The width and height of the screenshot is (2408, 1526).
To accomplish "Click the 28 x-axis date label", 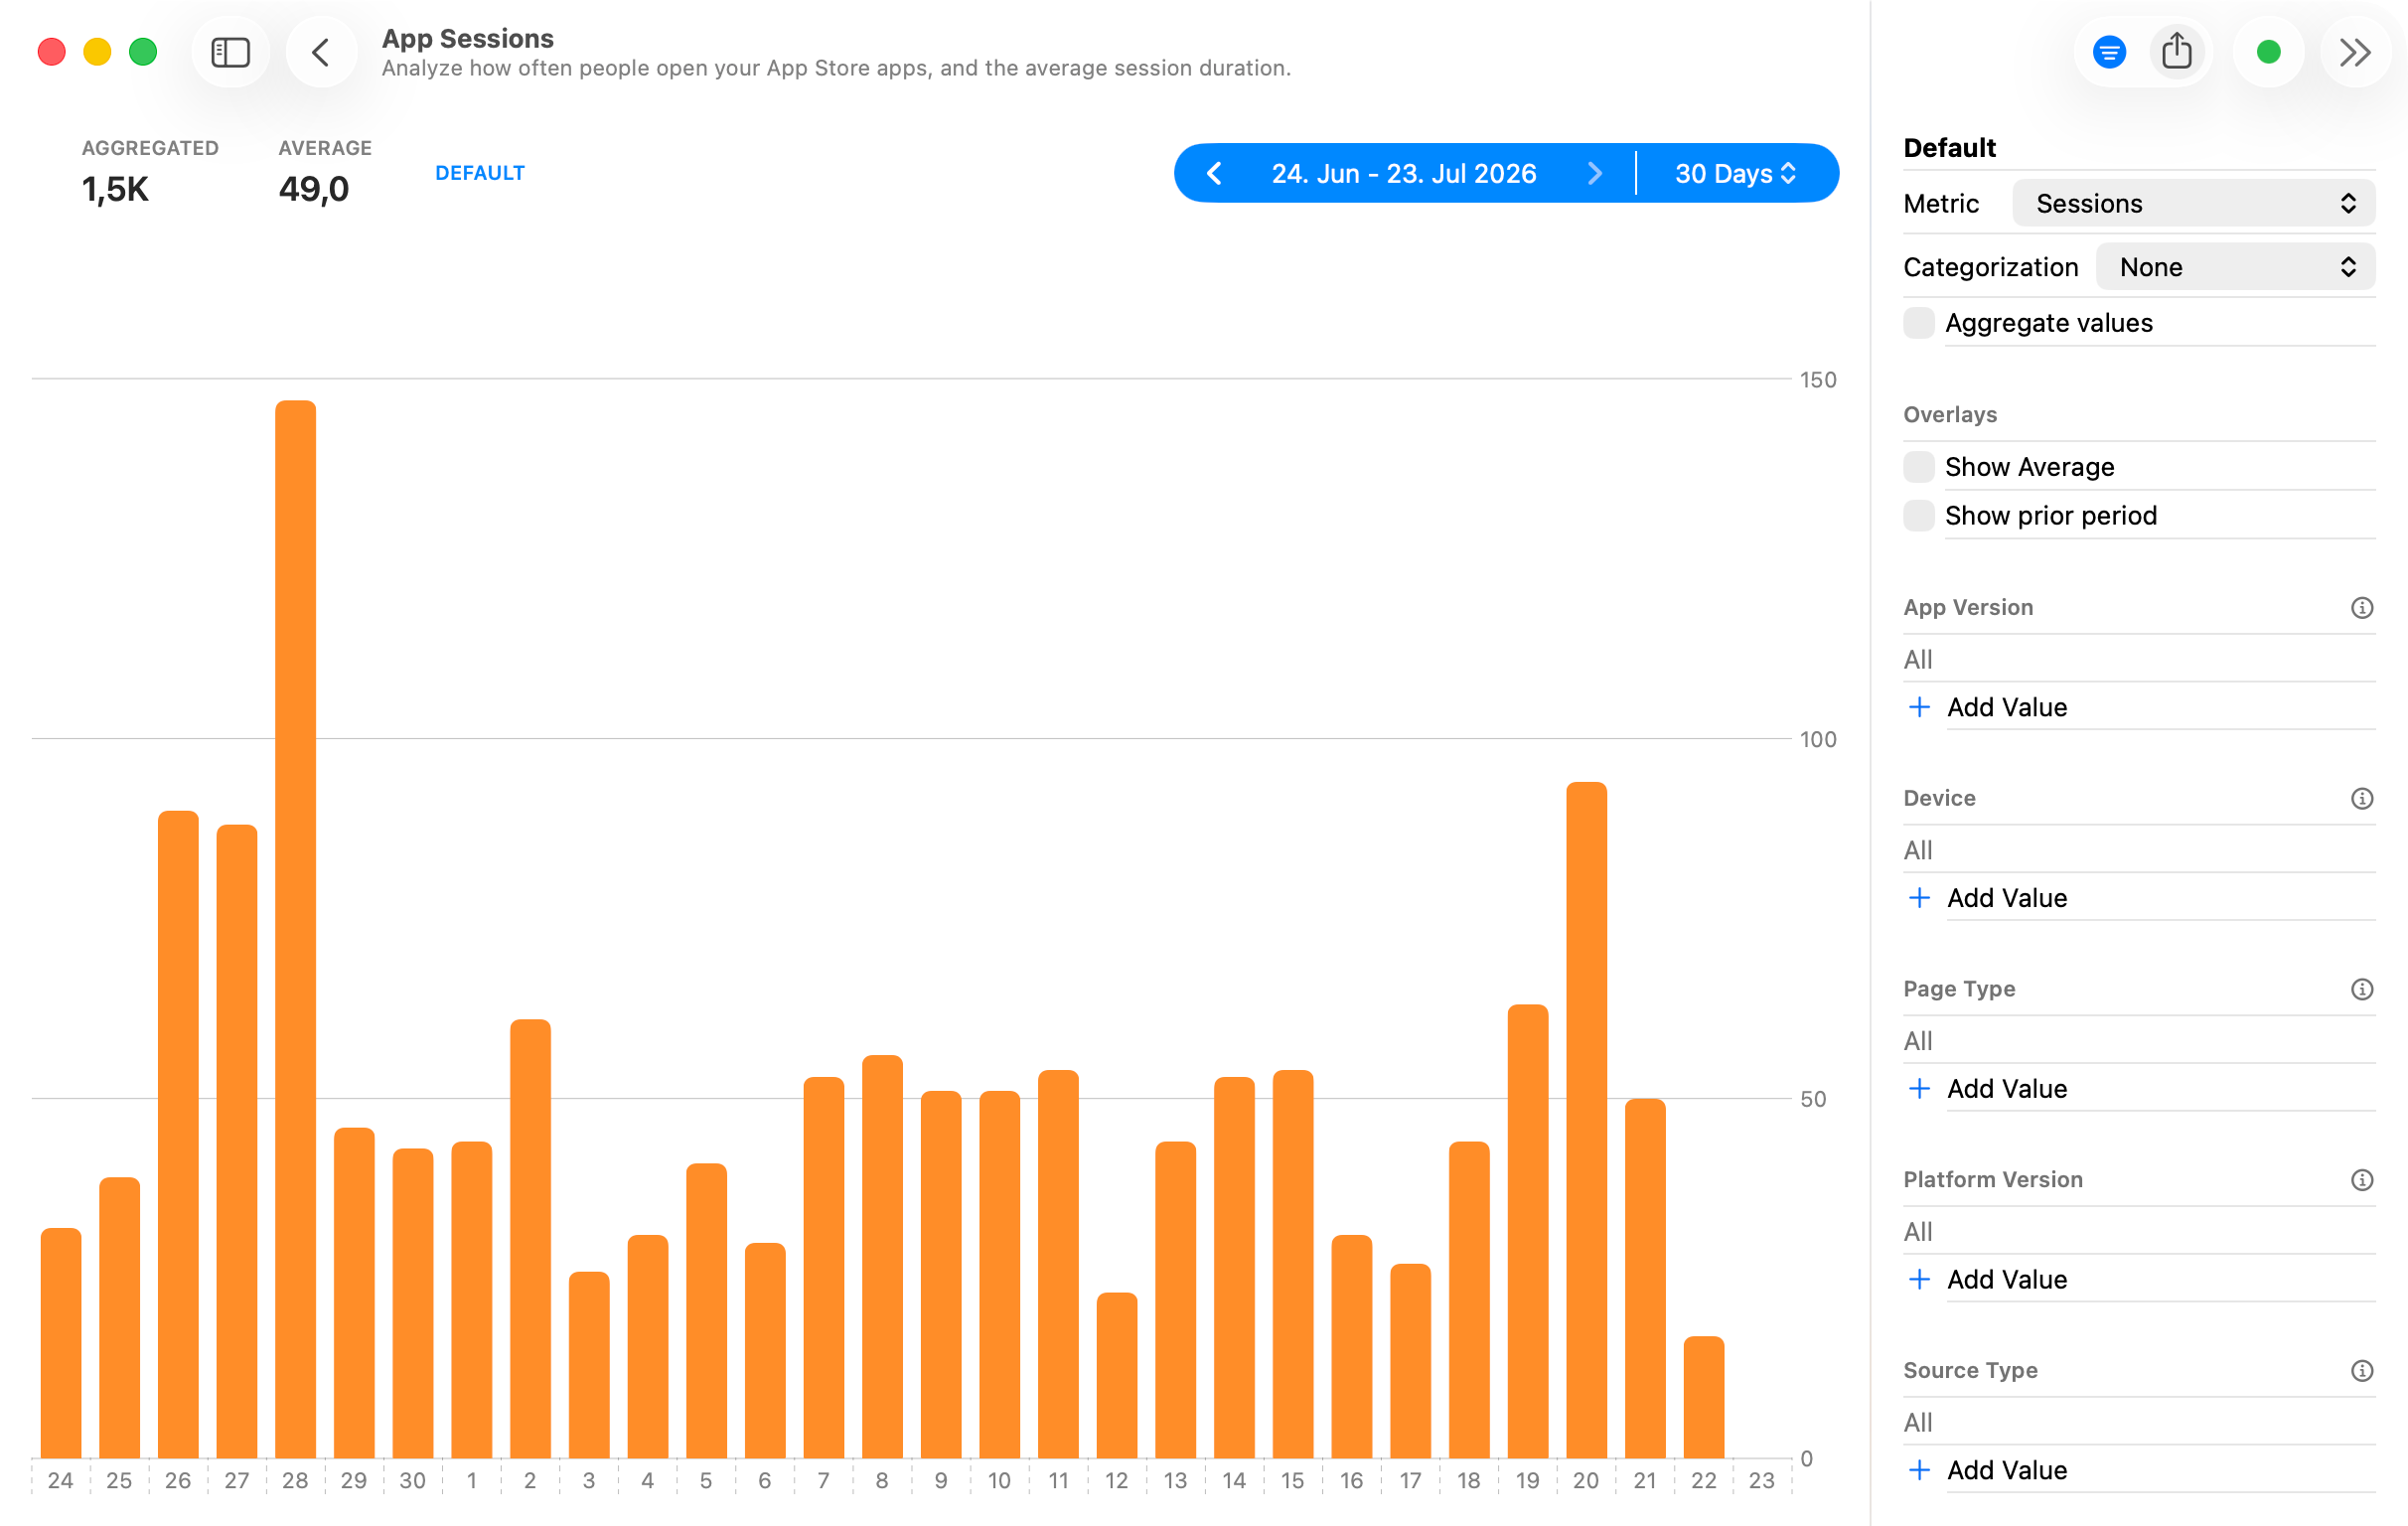I will tap(295, 1481).
